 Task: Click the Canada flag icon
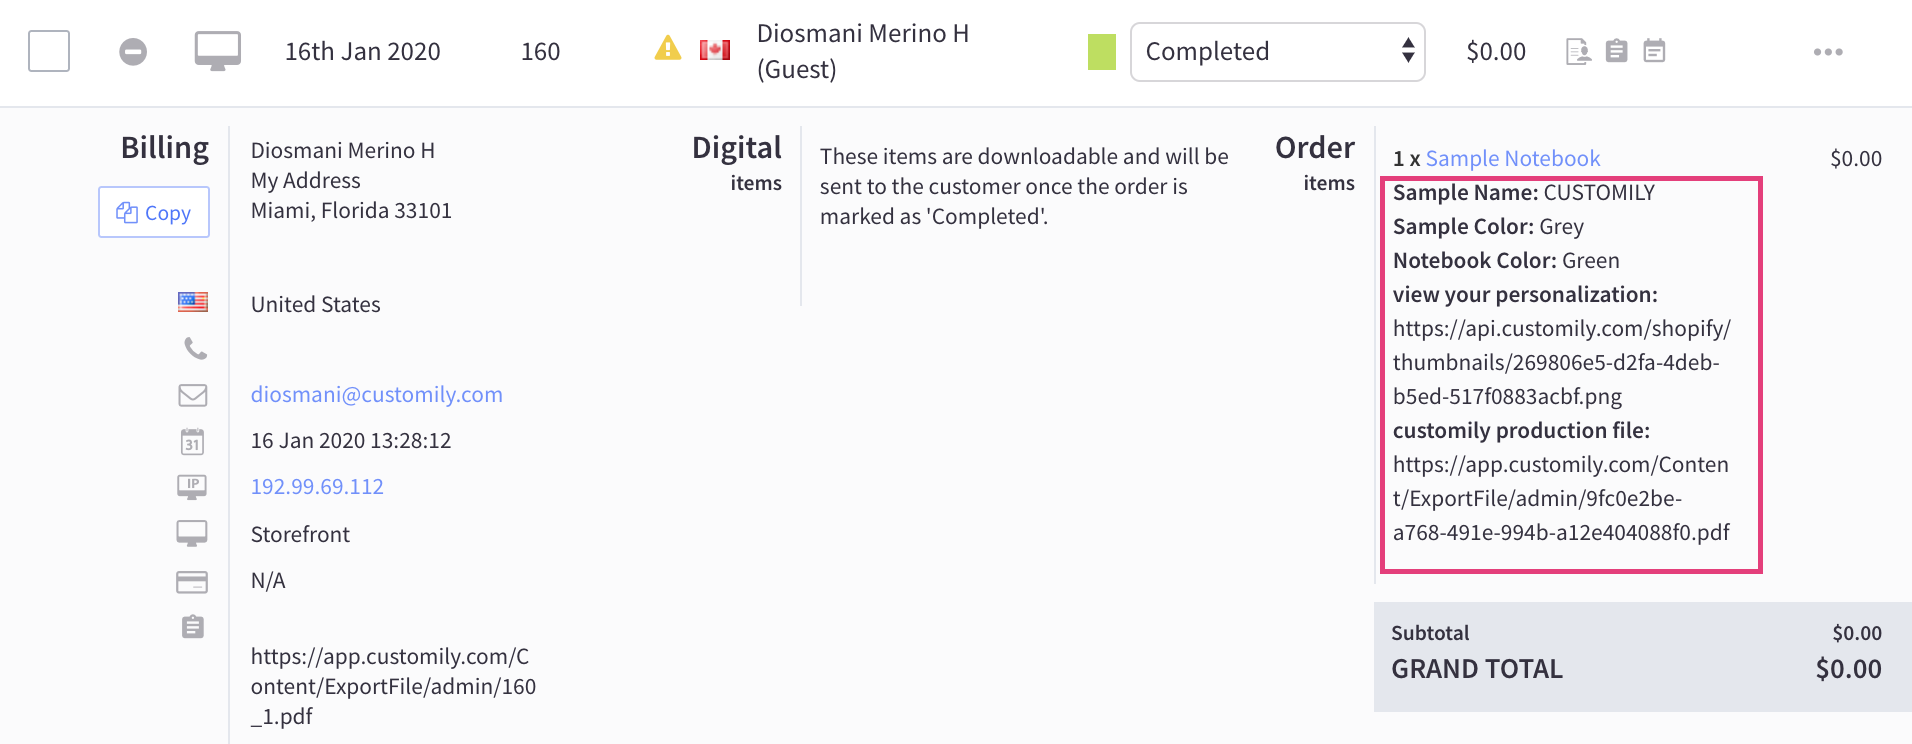coord(714,50)
